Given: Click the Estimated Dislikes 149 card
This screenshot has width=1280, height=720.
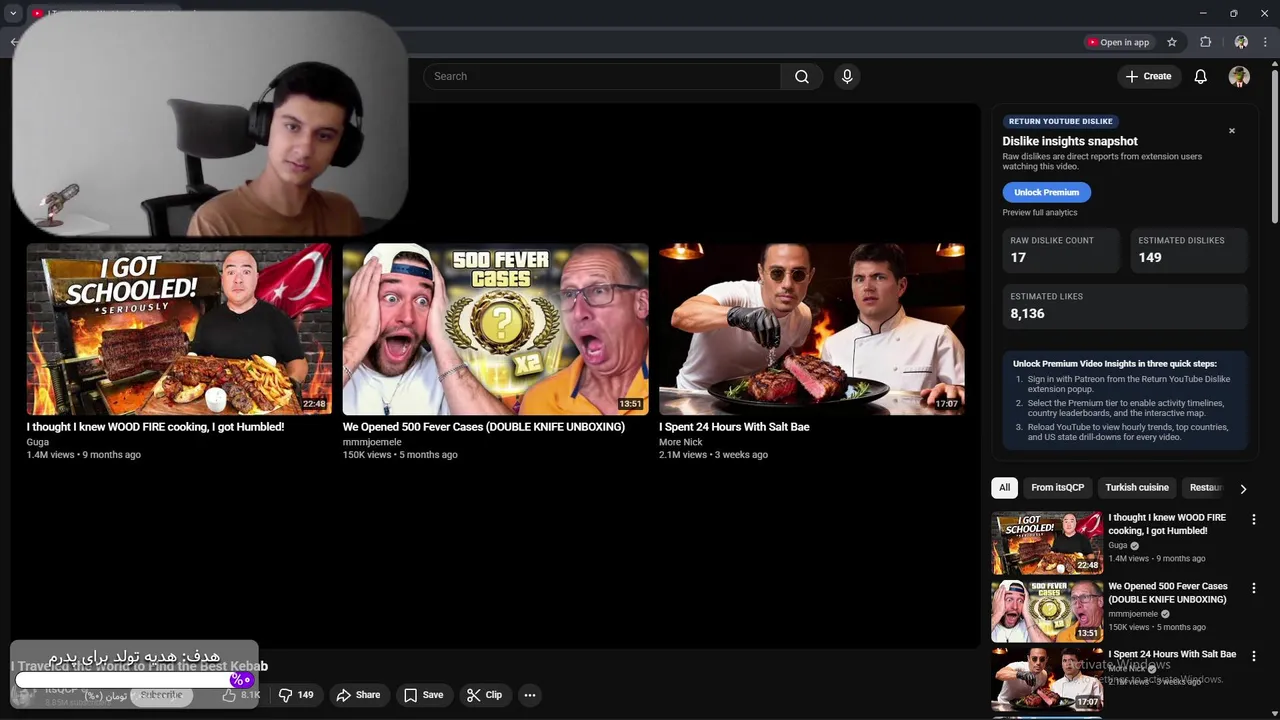Looking at the screenshot, I should pos(1188,250).
